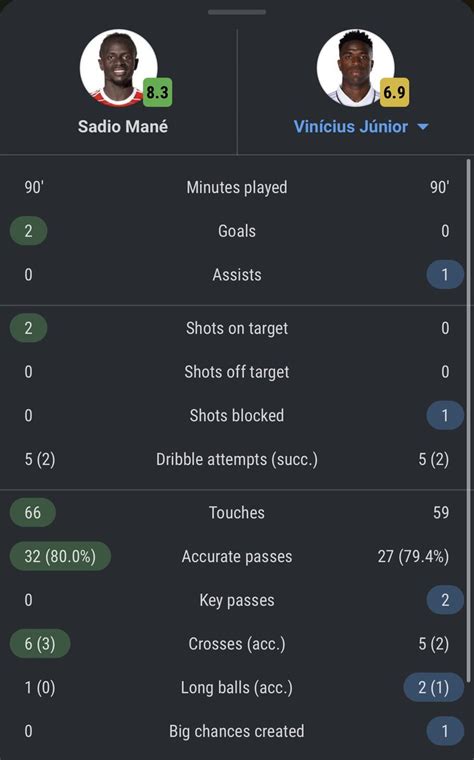Viewport: 474px width, 760px height.
Task: Tap the 32 (80.0%) accurate passes badge
Action: tap(60, 556)
